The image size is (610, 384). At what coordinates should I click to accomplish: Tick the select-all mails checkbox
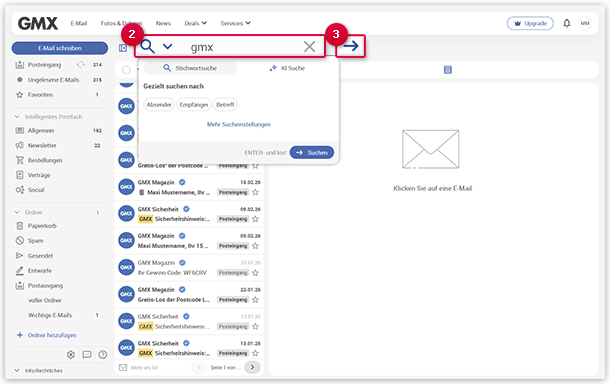(x=126, y=70)
